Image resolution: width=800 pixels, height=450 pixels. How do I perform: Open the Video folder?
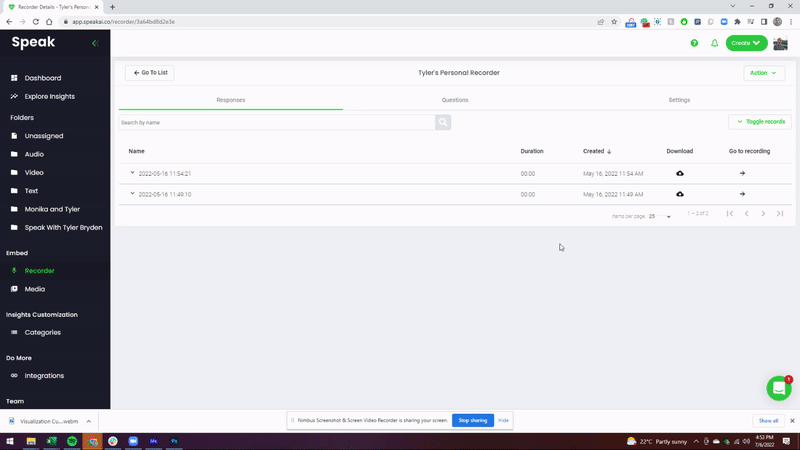pos(34,172)
